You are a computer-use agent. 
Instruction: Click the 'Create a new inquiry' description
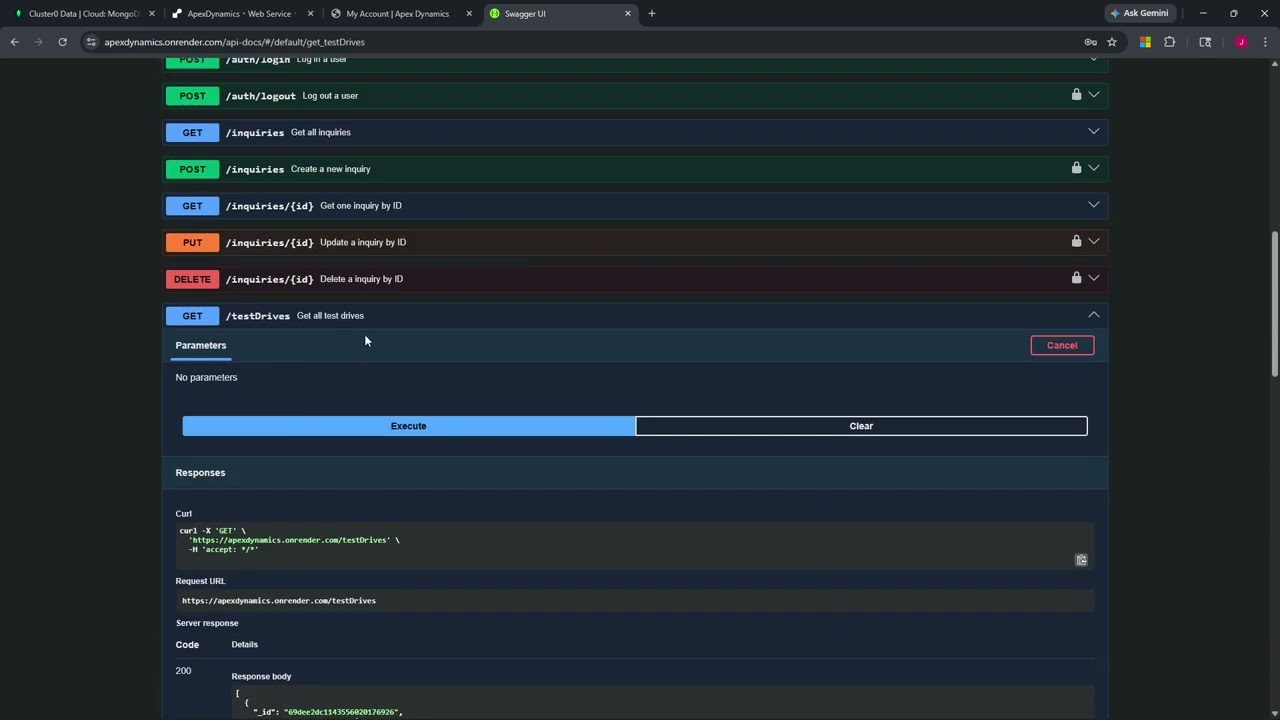click(x=331, y=169)
